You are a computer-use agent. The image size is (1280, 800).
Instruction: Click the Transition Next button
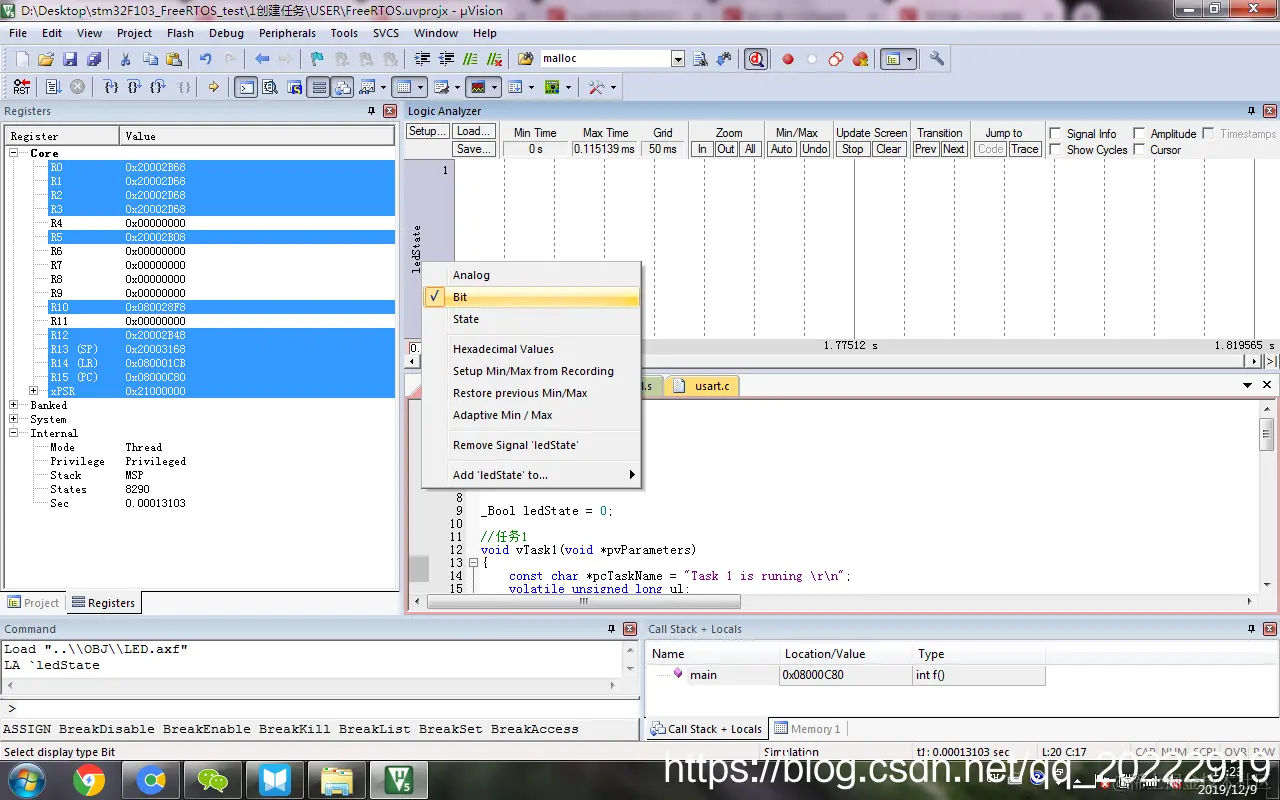[954, 149]
